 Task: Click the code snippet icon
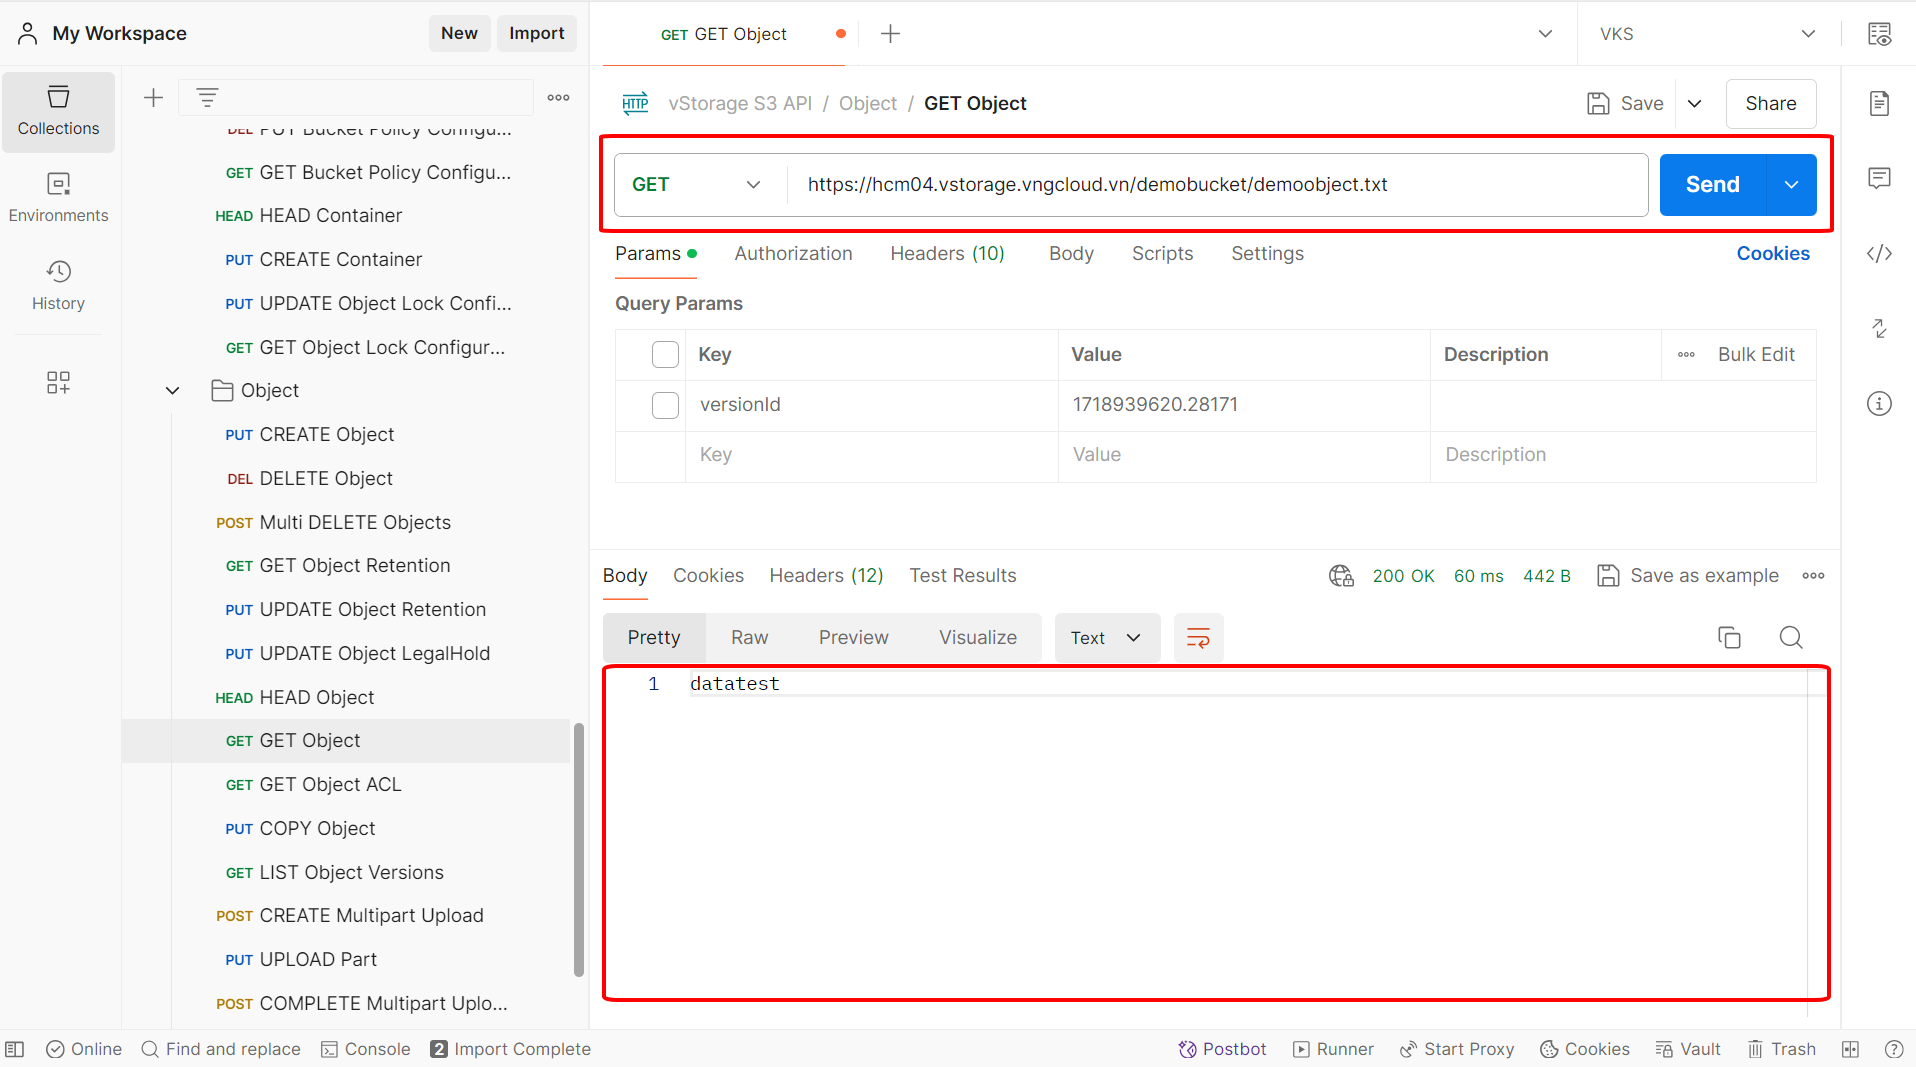1879,254
